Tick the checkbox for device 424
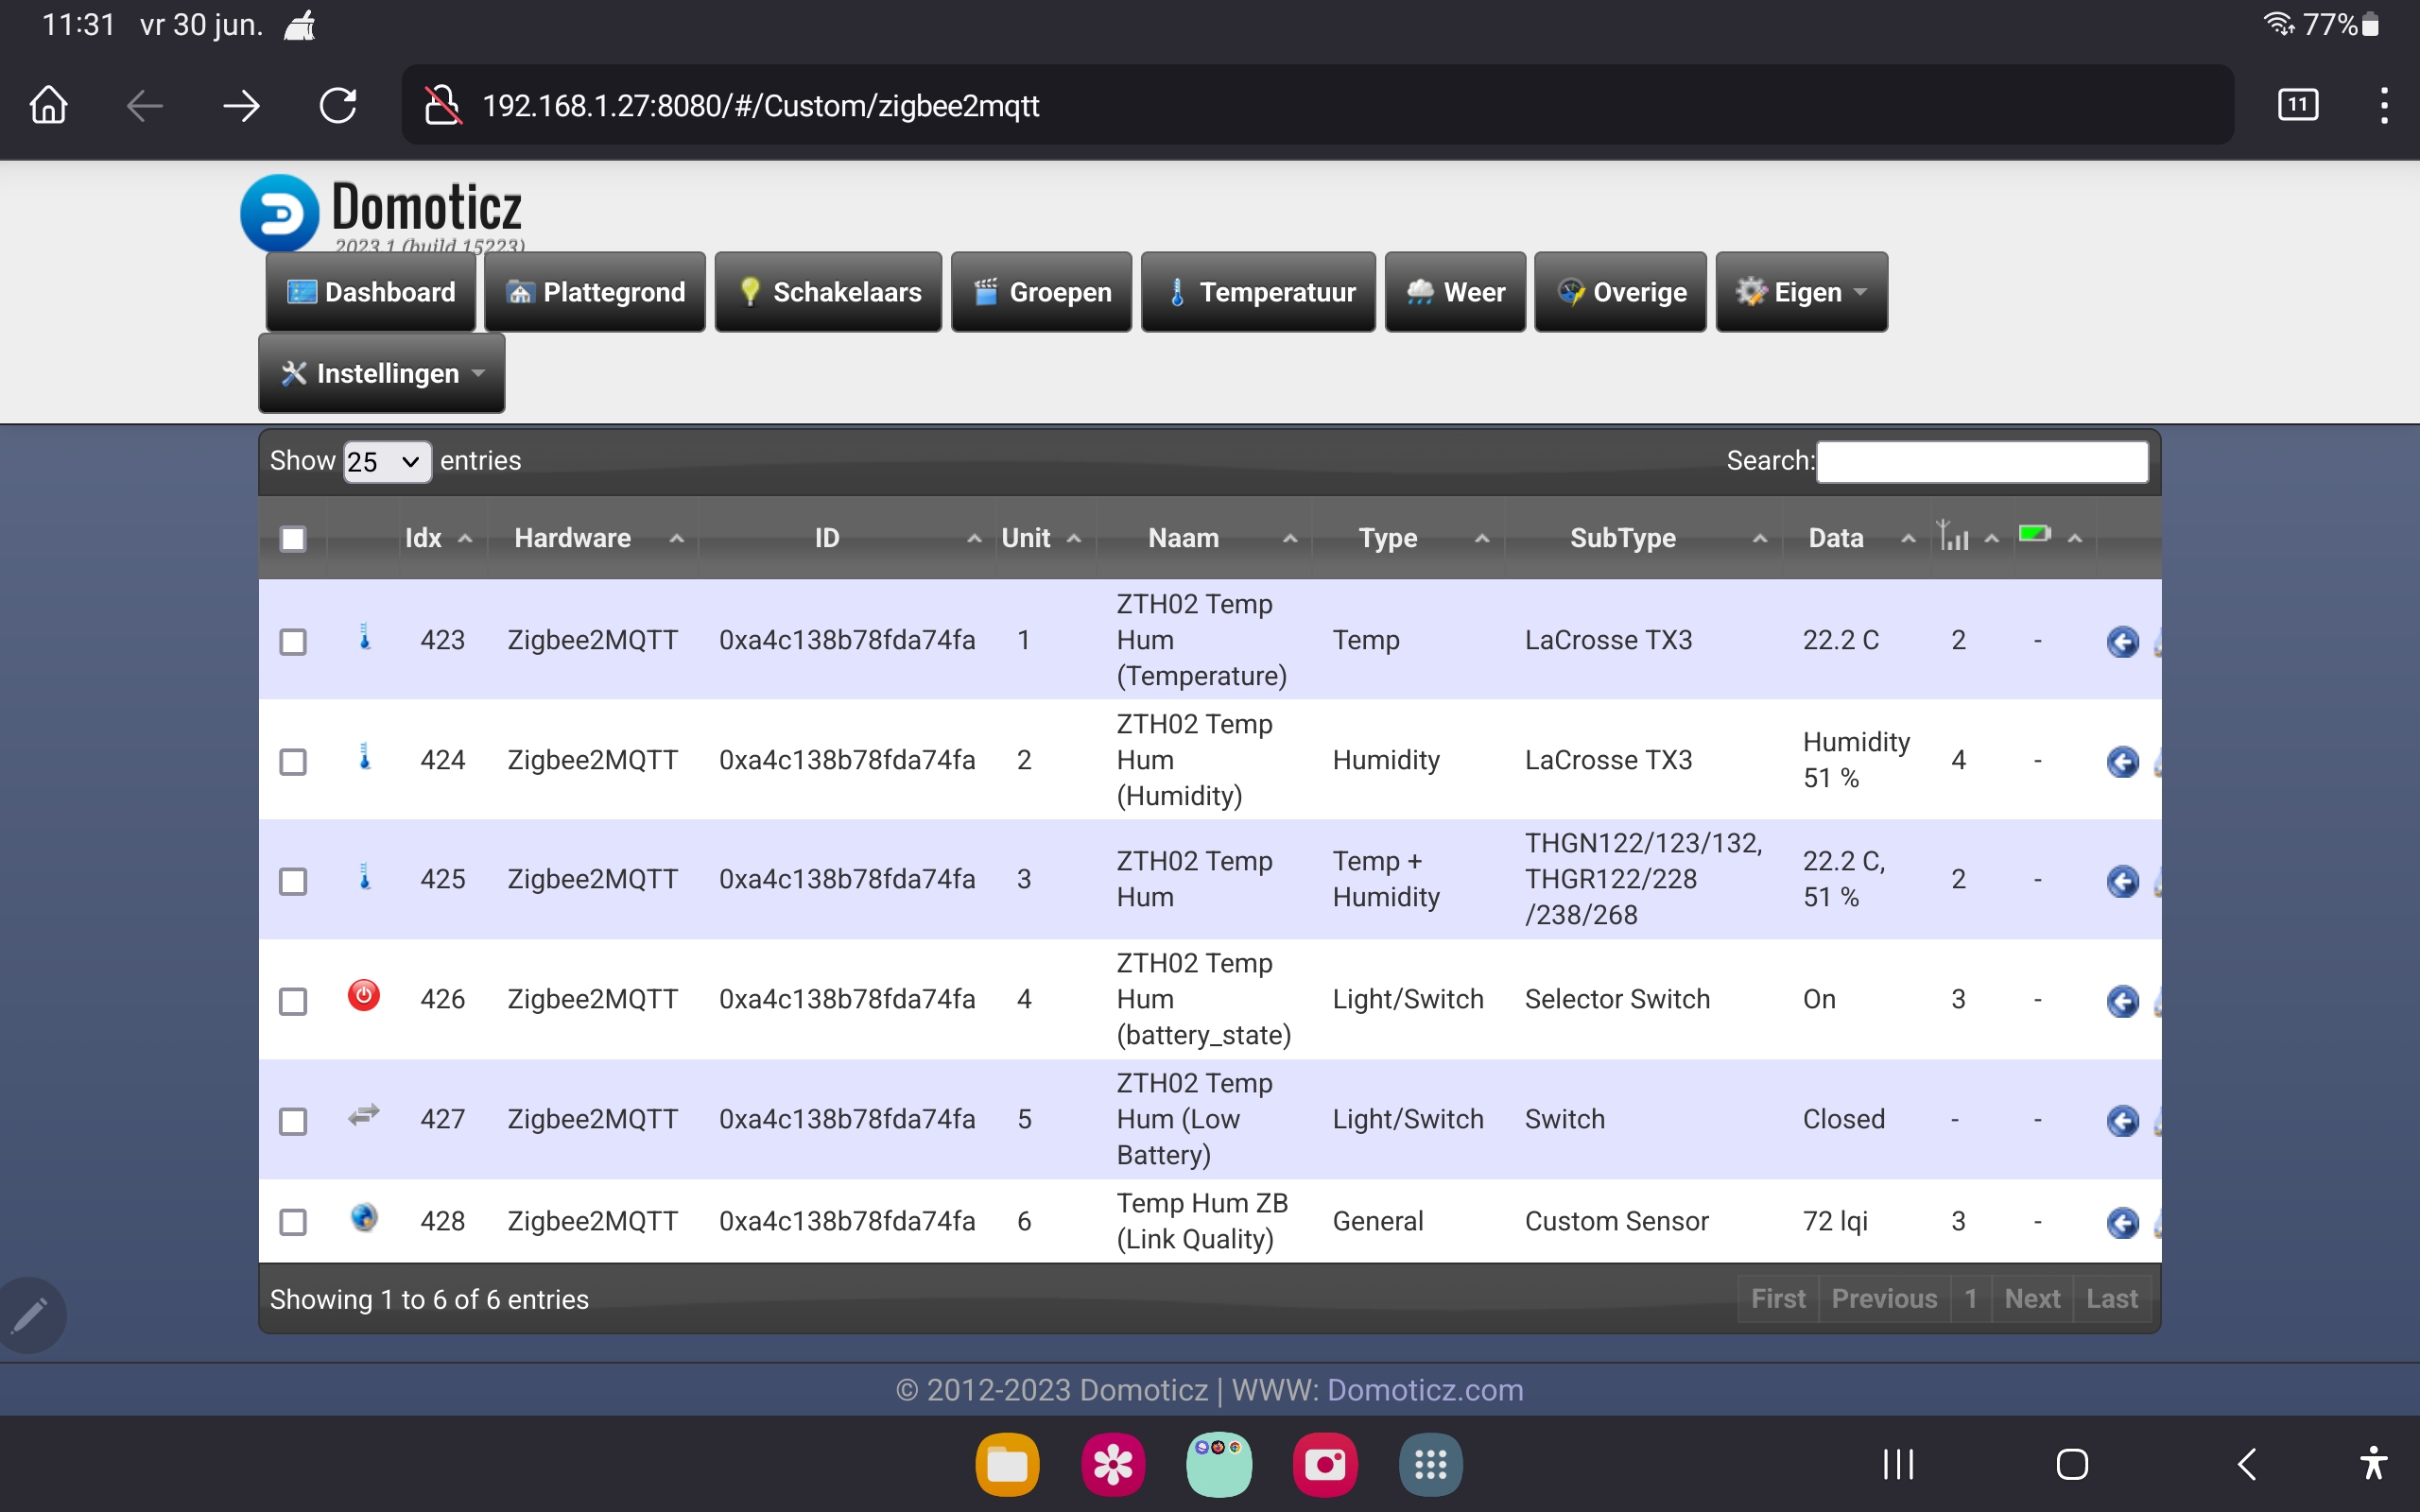This screenshot has height=1512, width=2420. click(293, 762)
